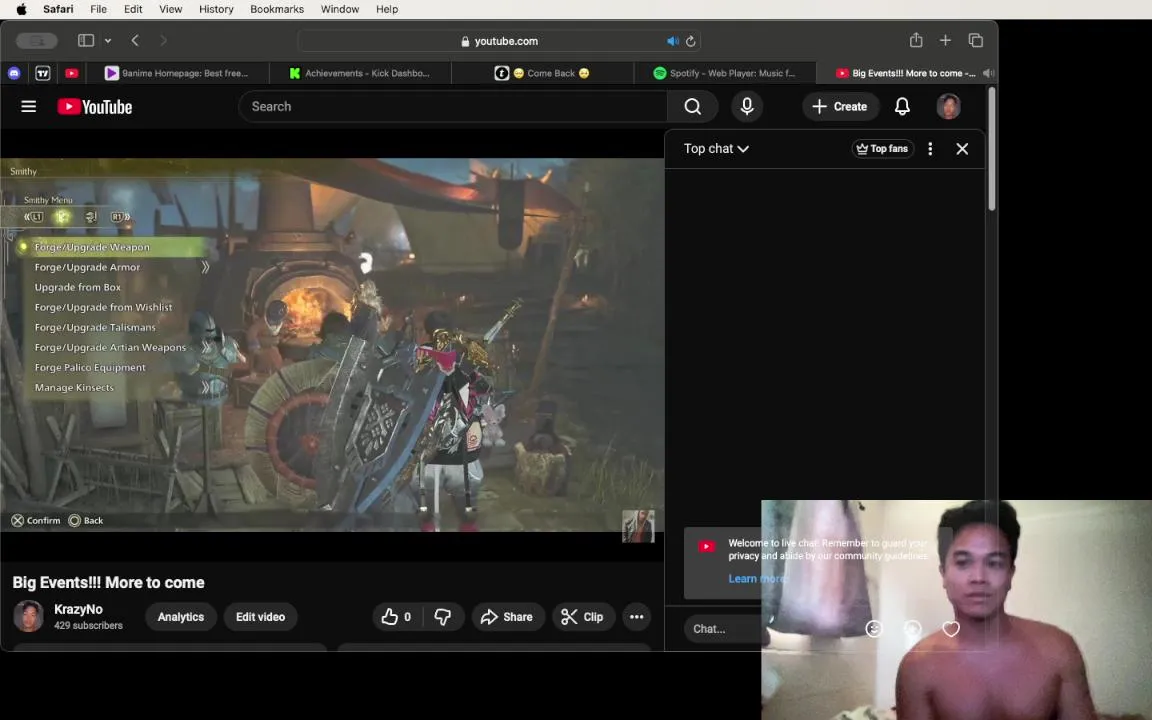The height and width of the screenshot is (720, 1152).
Task: Open the File menu
Action: pyautogui.click(x=98, y=10)
